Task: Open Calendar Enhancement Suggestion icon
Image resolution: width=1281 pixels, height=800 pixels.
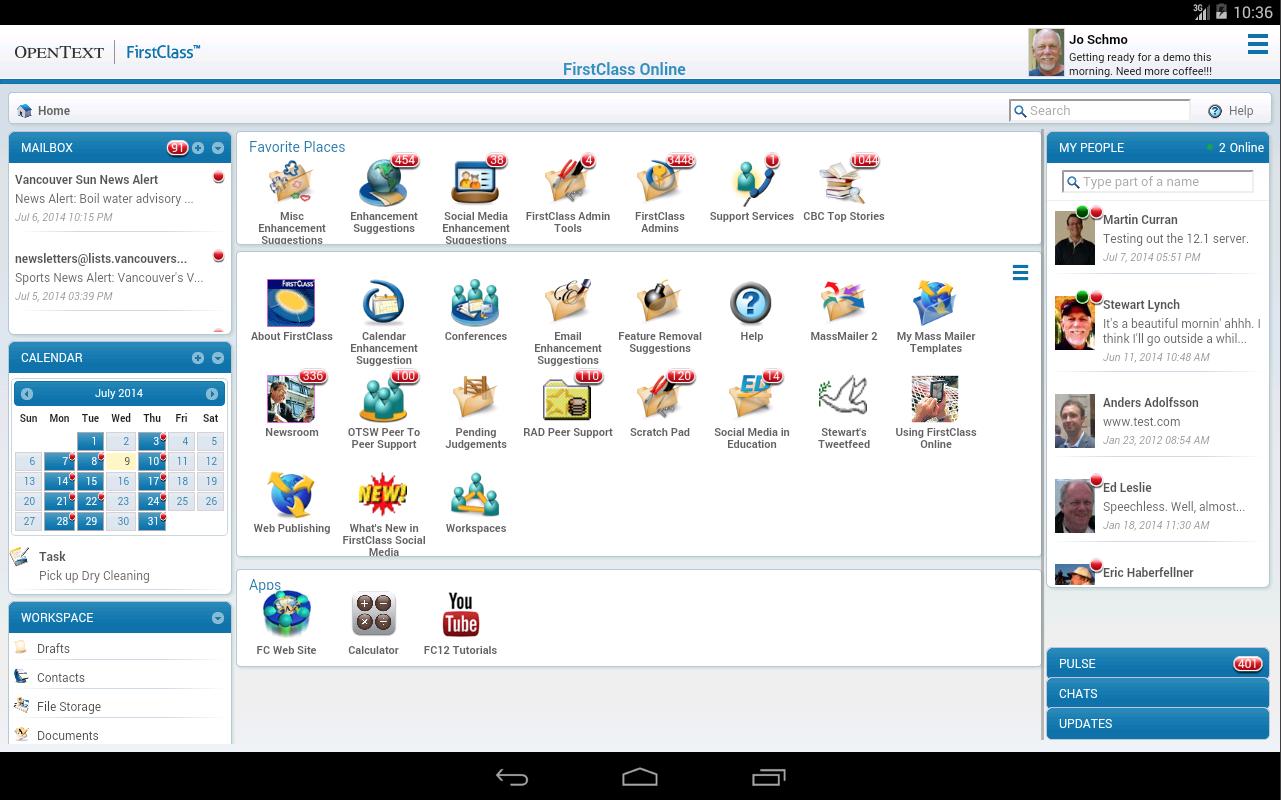Action: click(384, 303)
